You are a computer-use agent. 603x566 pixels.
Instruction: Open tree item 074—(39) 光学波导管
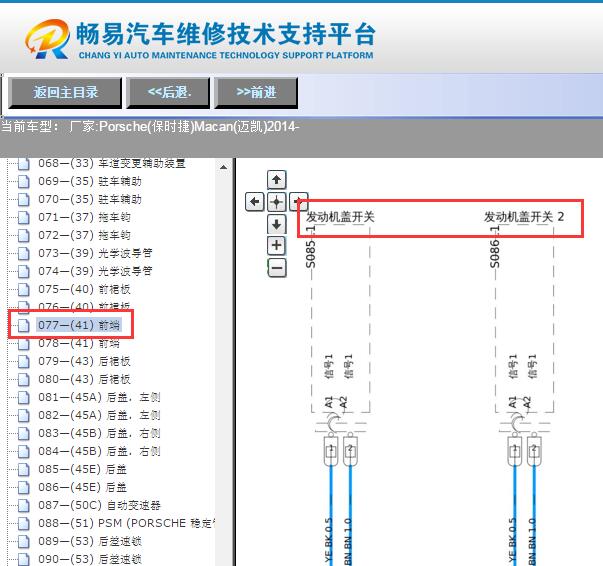pyautogui.click(x=95, y=271)
